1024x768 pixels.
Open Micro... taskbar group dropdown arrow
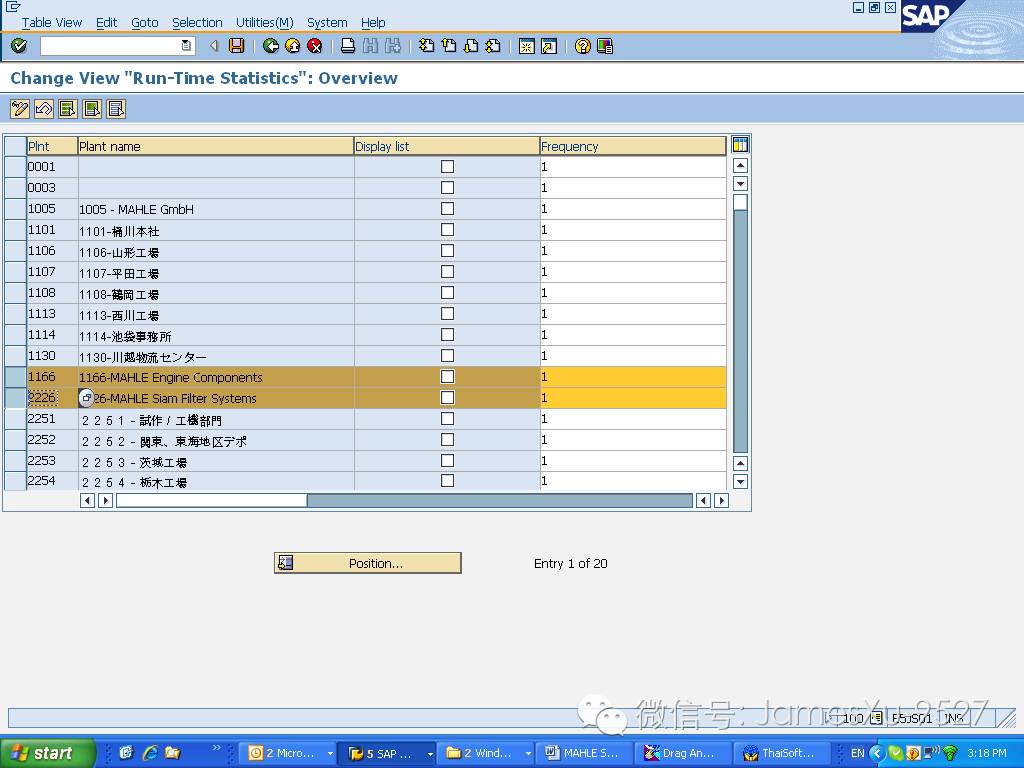(330, 754)
